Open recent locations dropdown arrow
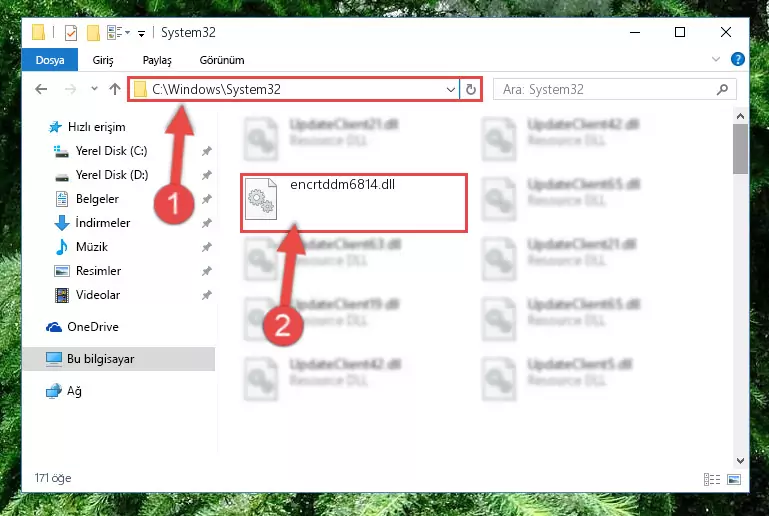 94,89
